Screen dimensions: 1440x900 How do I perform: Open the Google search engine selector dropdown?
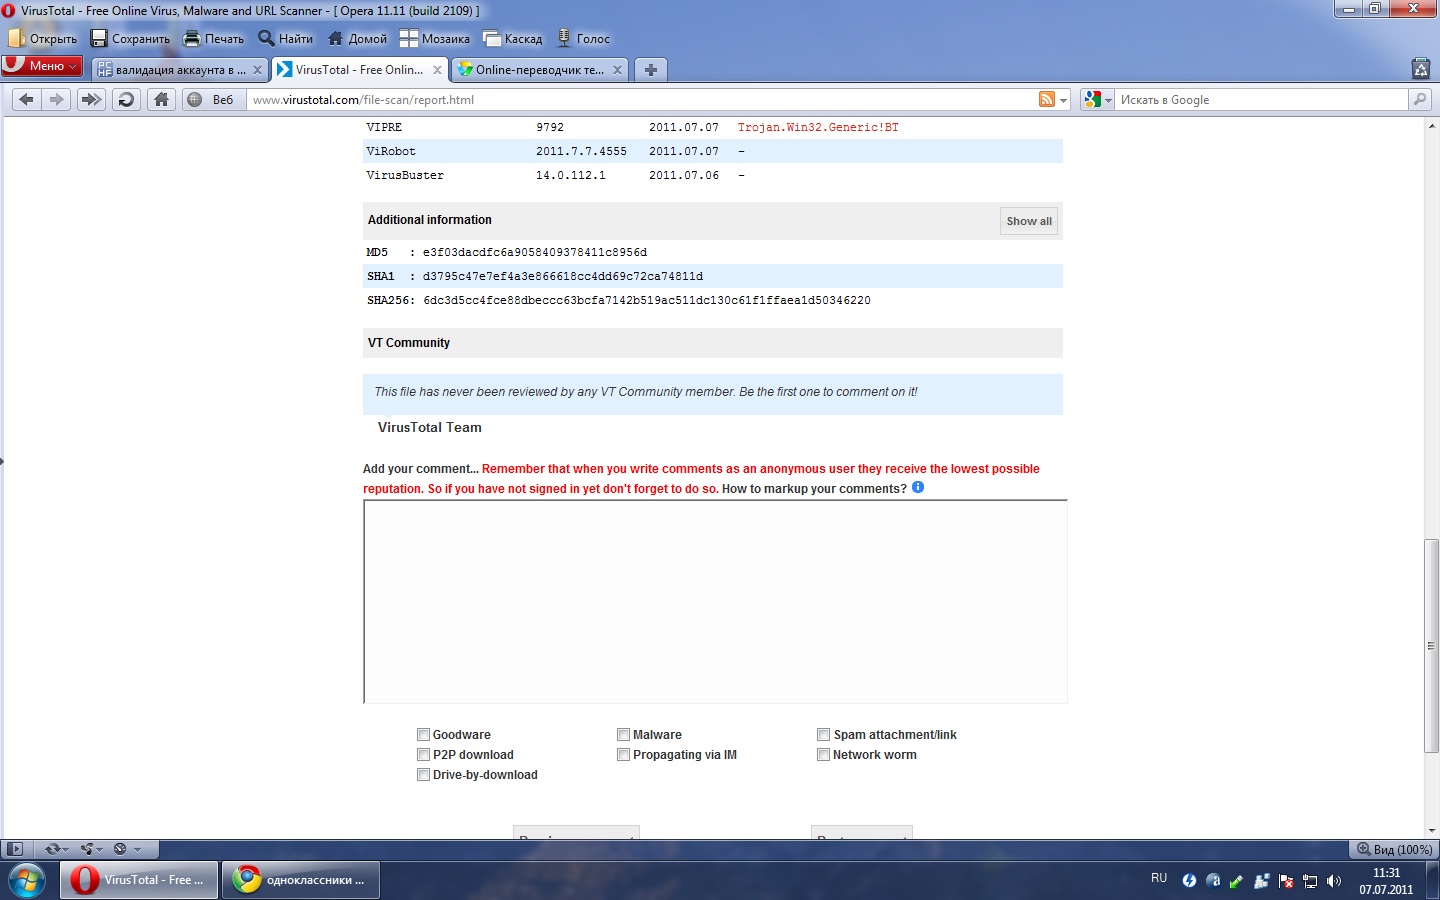coord(1097,100)
